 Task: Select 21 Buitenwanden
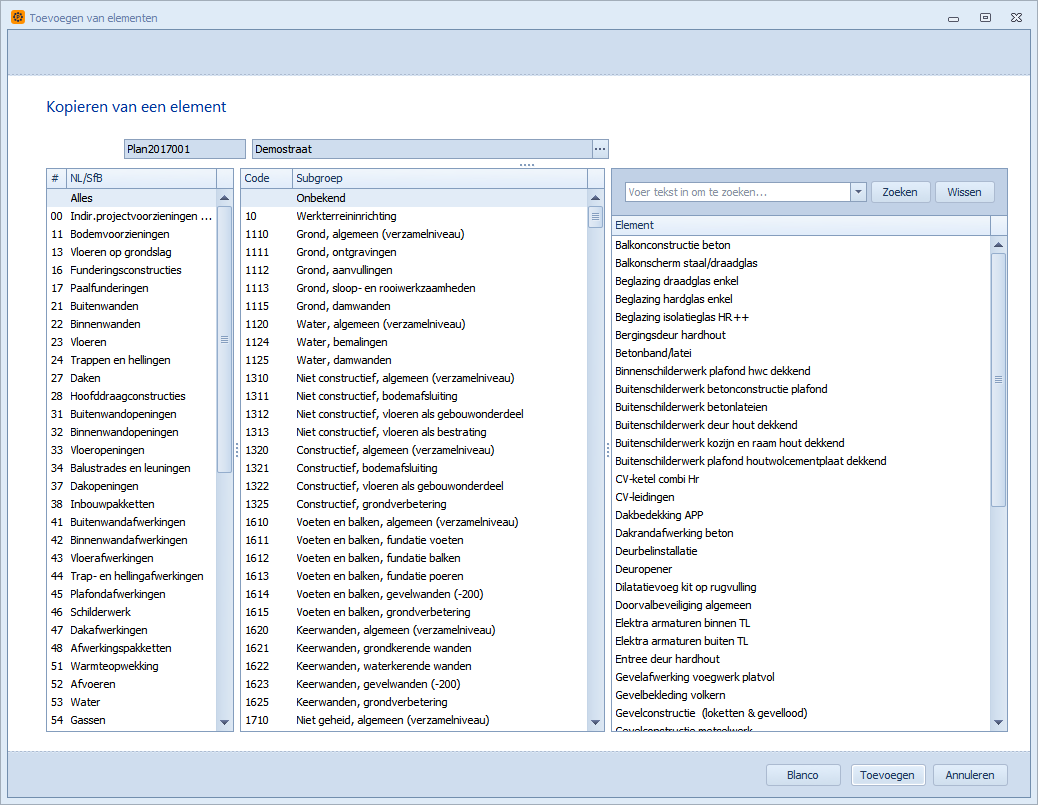point(132,306)
